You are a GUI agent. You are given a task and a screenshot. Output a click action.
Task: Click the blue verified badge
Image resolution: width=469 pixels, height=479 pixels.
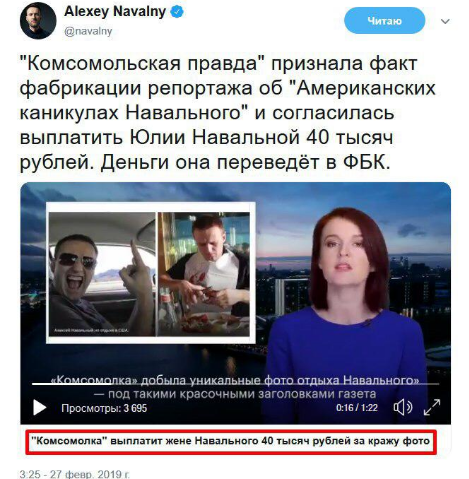[177, 12]
